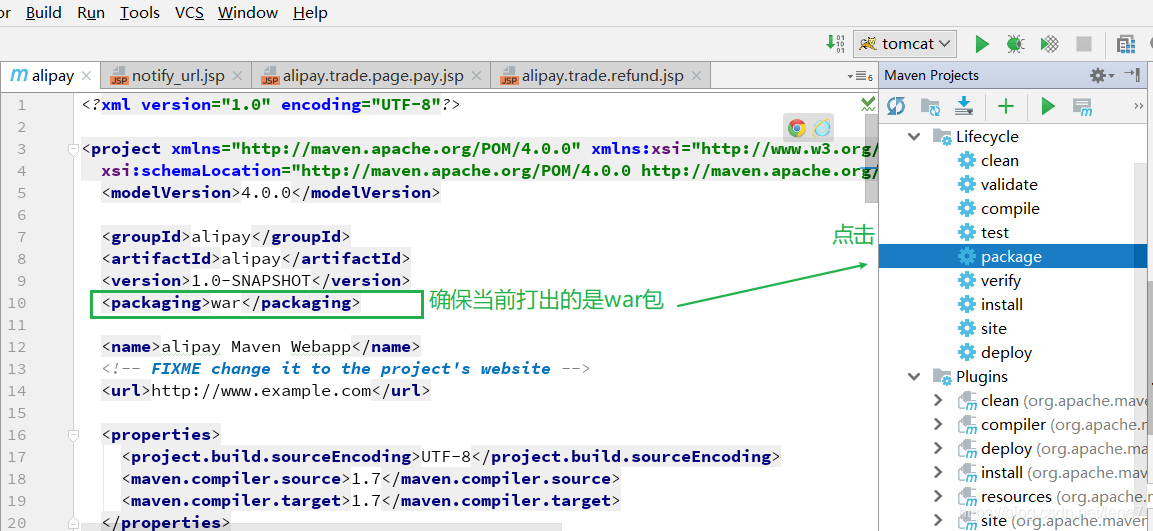Debug tomcat with the bug icon
1153x531 pixels.
coord(1015,44)
